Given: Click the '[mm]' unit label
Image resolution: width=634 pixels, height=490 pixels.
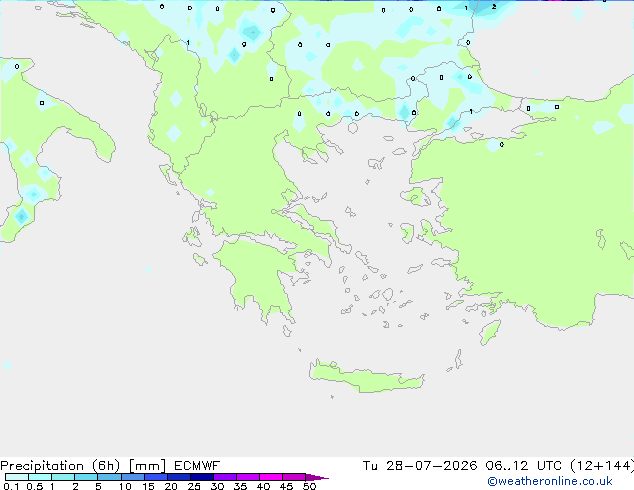Looking at the screenshot, I should click(147, 466).
